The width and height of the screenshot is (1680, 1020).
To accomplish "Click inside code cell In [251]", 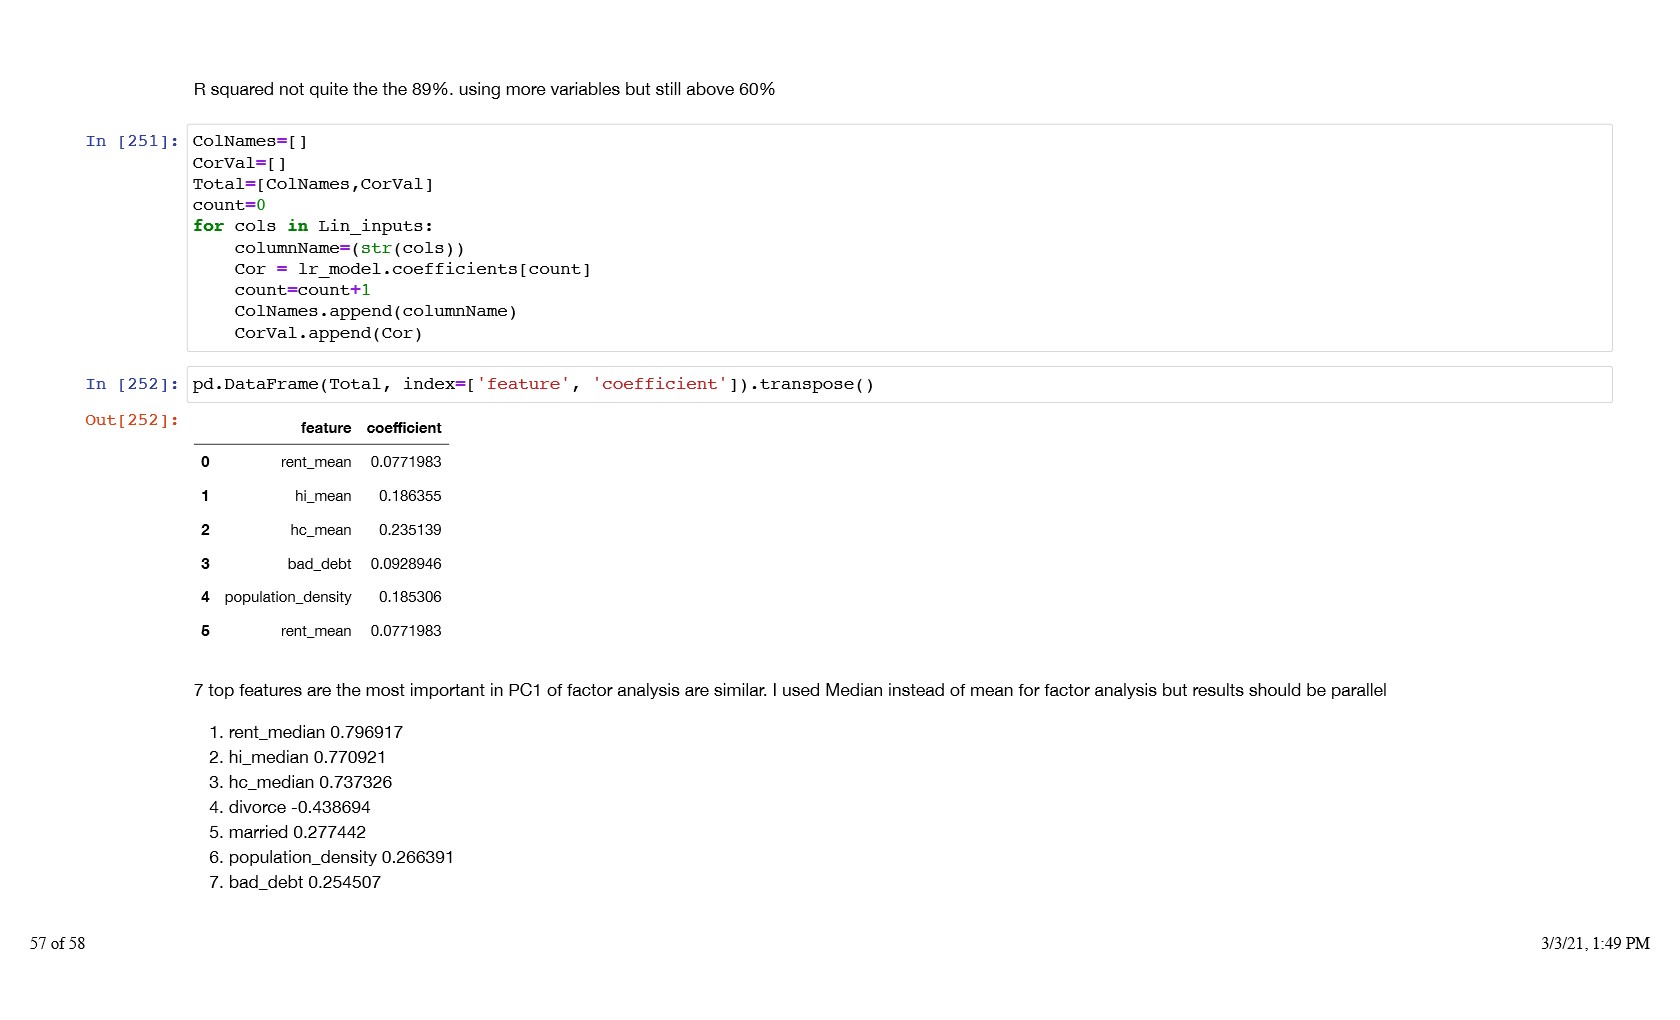I will 898,237.
